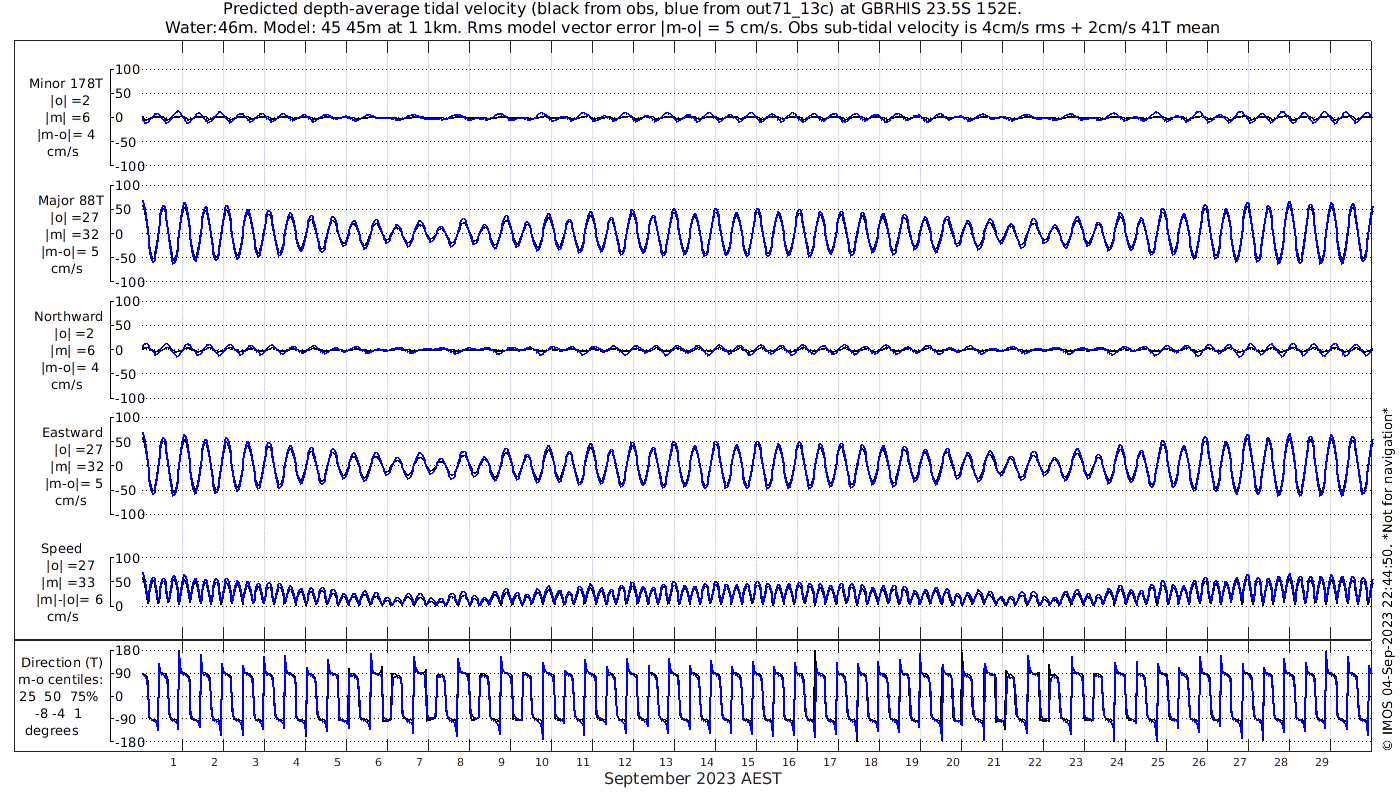The image size is (1400, 800).
Task: Click '|m| =6' under Northward
Action: 70,350
